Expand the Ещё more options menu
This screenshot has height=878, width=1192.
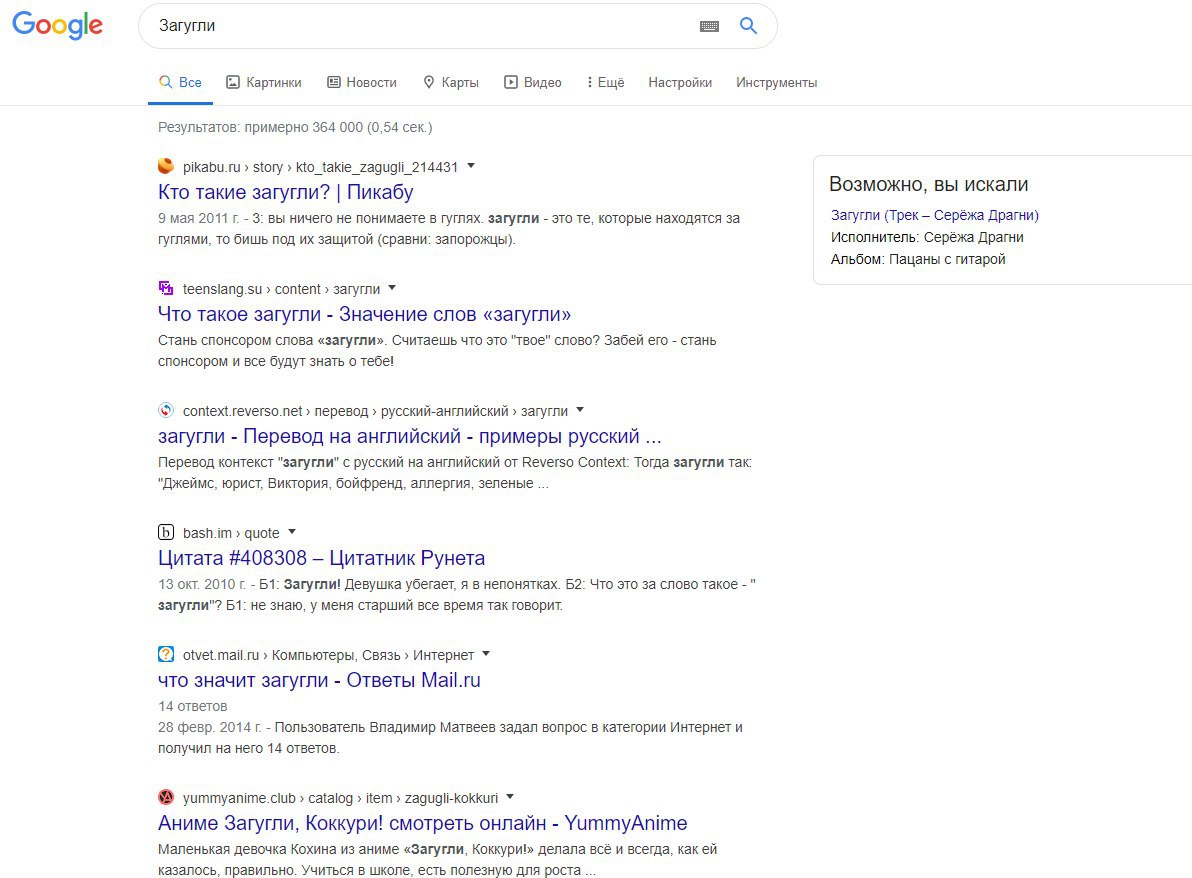pyautogui.click(x=605, y=82)
